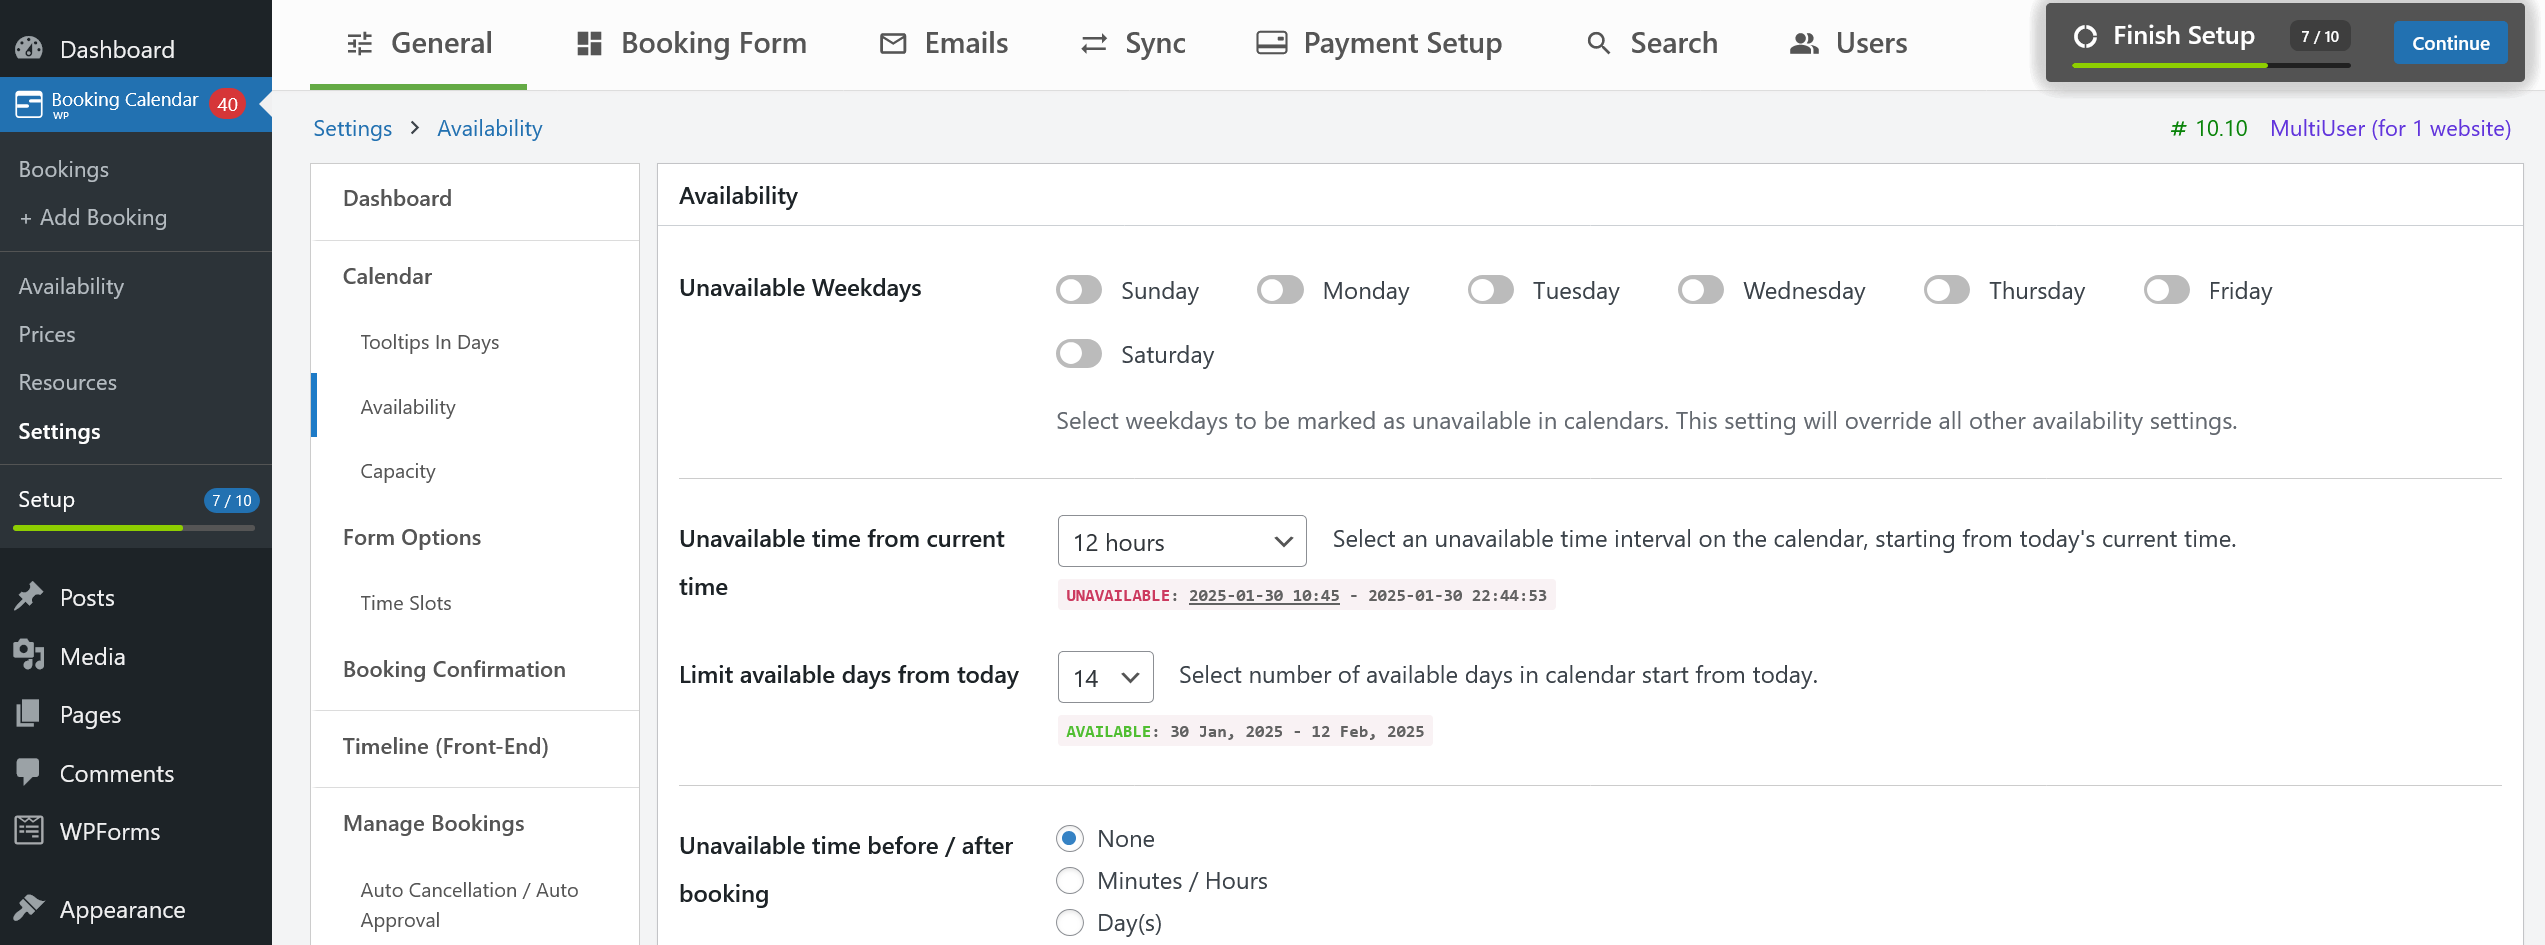Switch to the Booking Form tab

pyautogui.click(x=692, y=43)
